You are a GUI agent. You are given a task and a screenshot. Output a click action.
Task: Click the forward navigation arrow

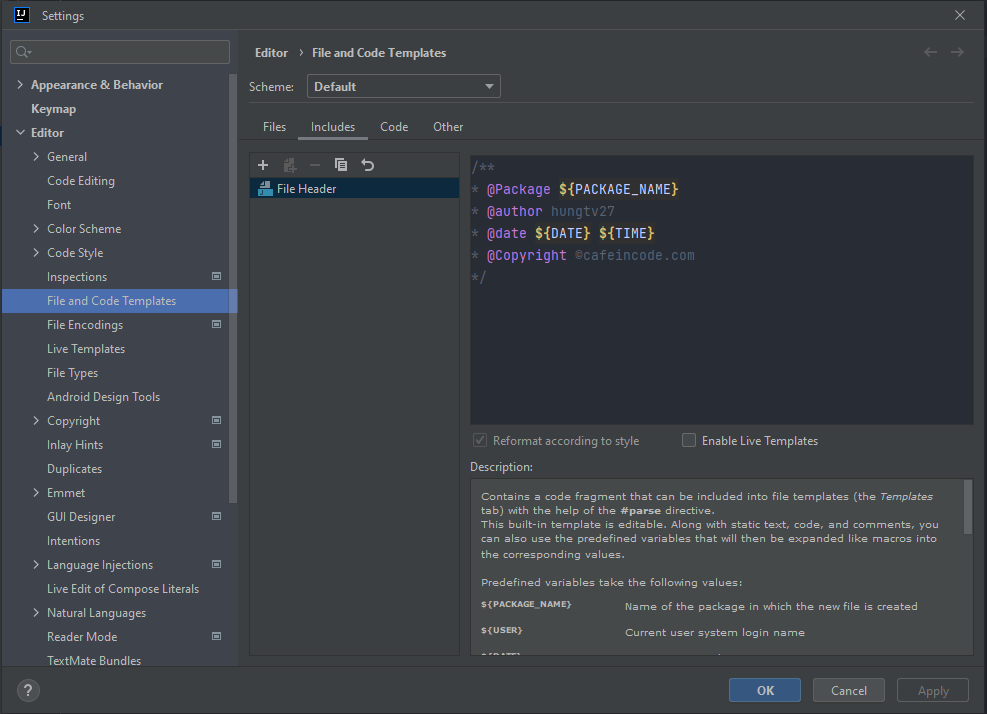(958, 52)
